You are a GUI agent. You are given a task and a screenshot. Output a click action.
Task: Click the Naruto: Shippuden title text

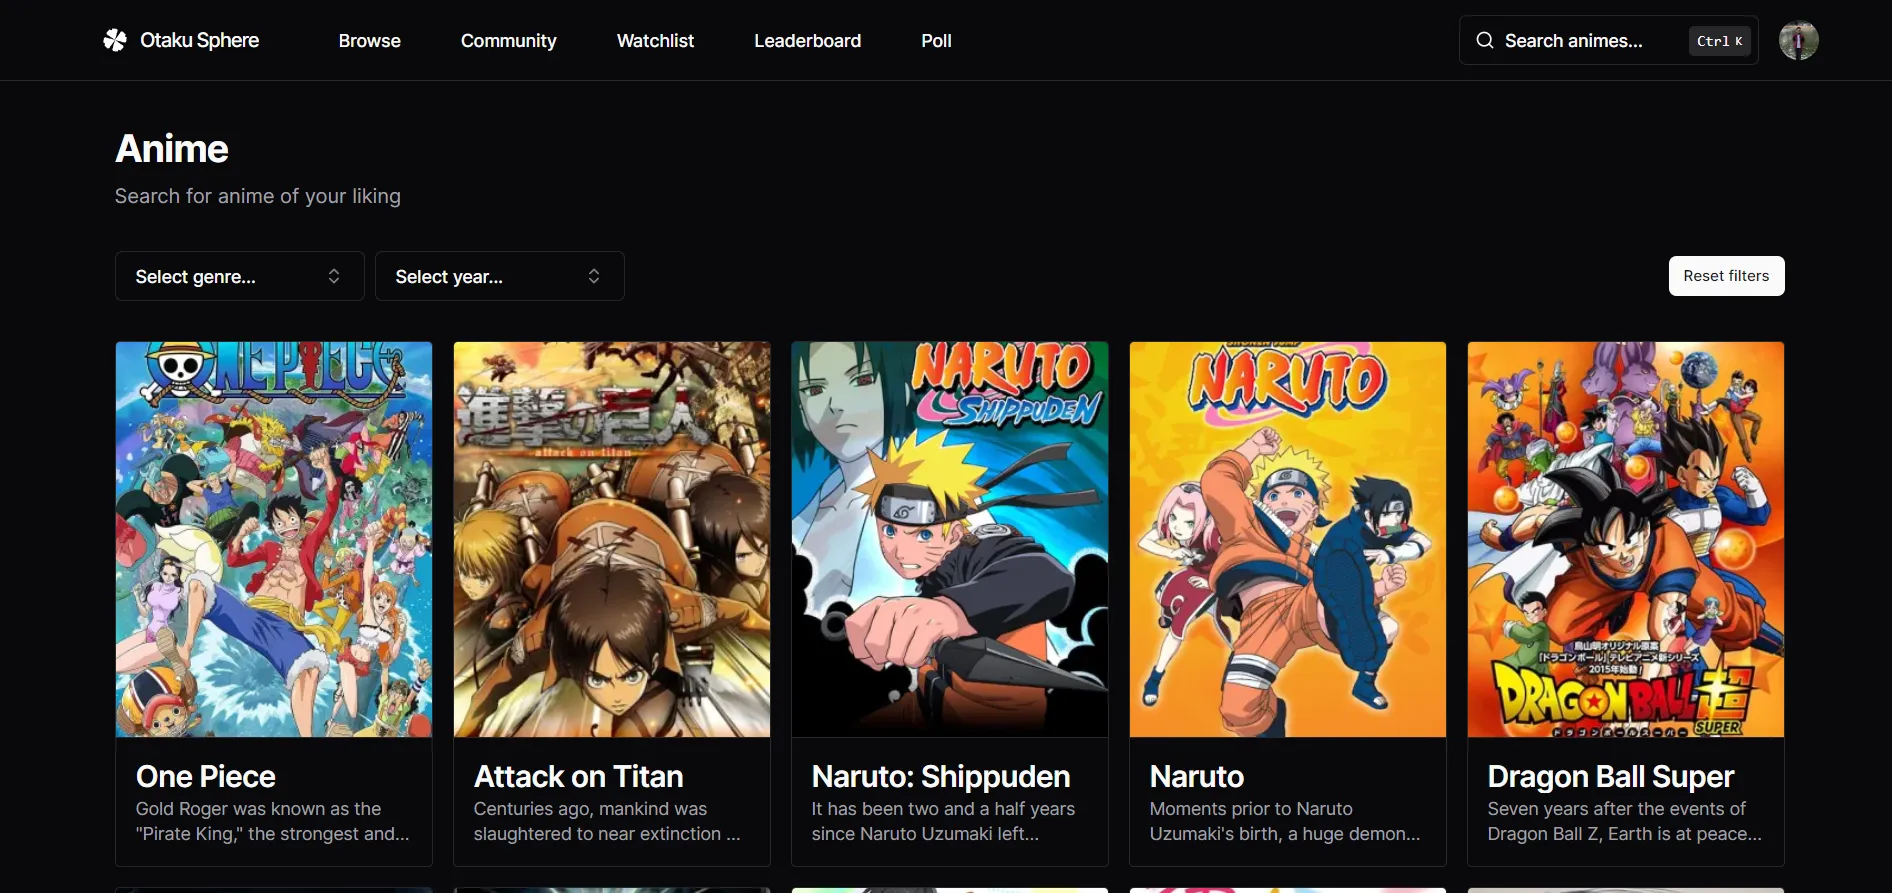940,776
